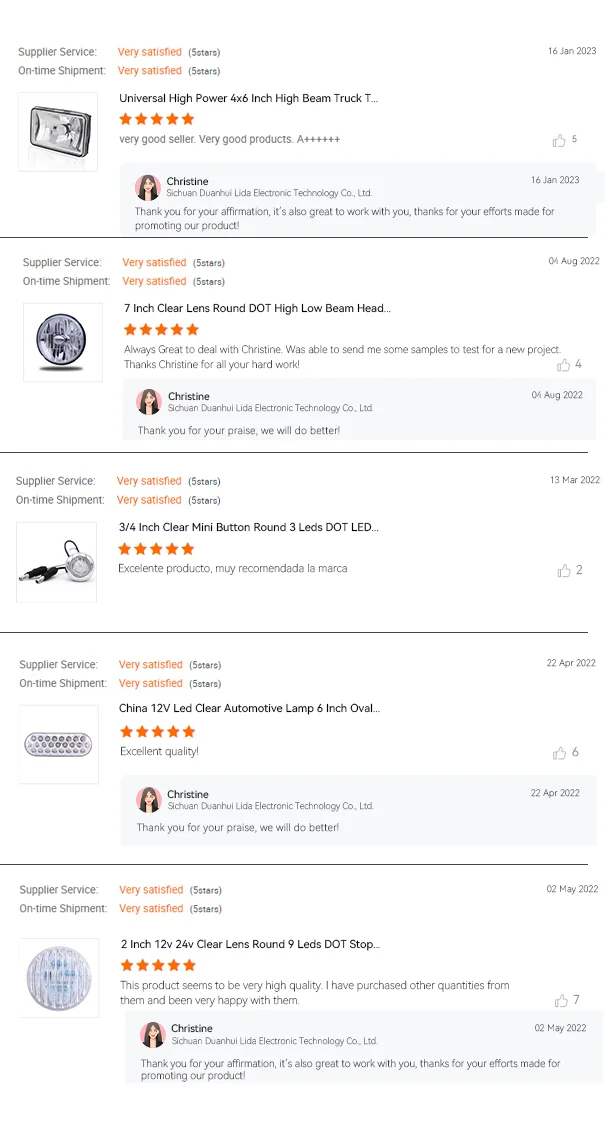
Task: Open the 7 inch round headlight thumbnail
Action: (63, 342)
